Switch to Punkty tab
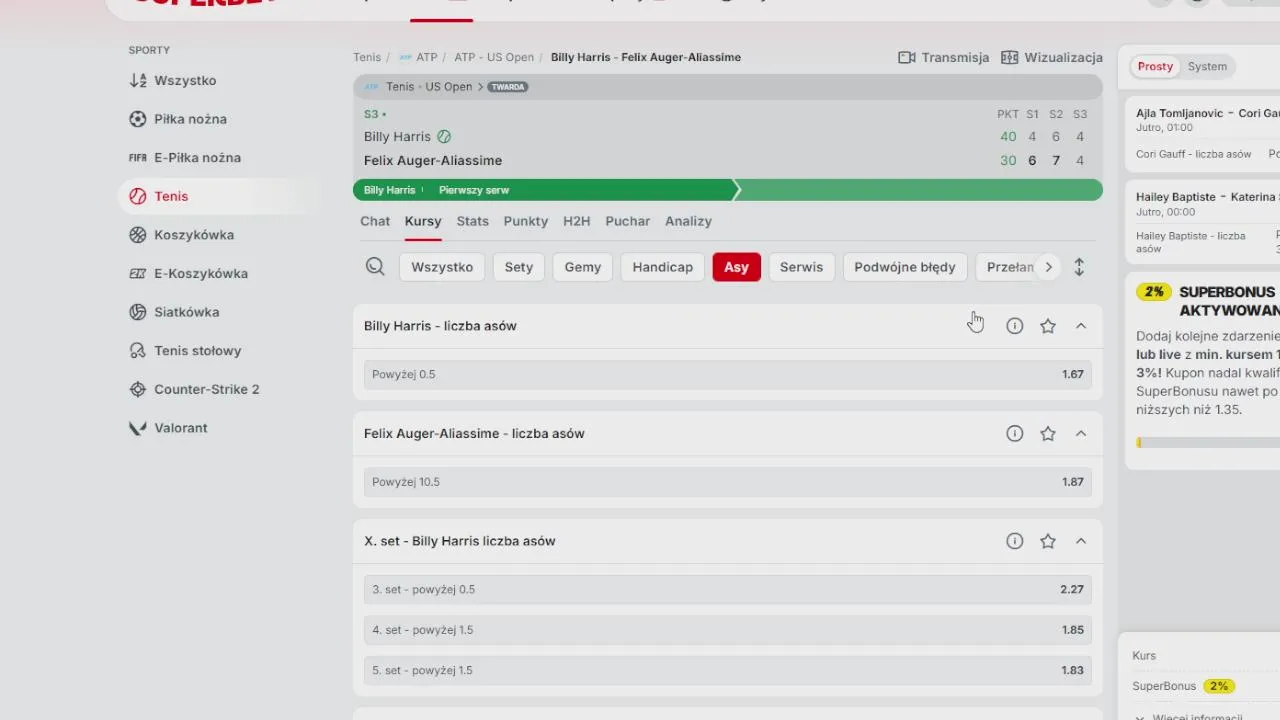Image resolution: width=1280 pixels, height=720 pixels. point(526,221)
